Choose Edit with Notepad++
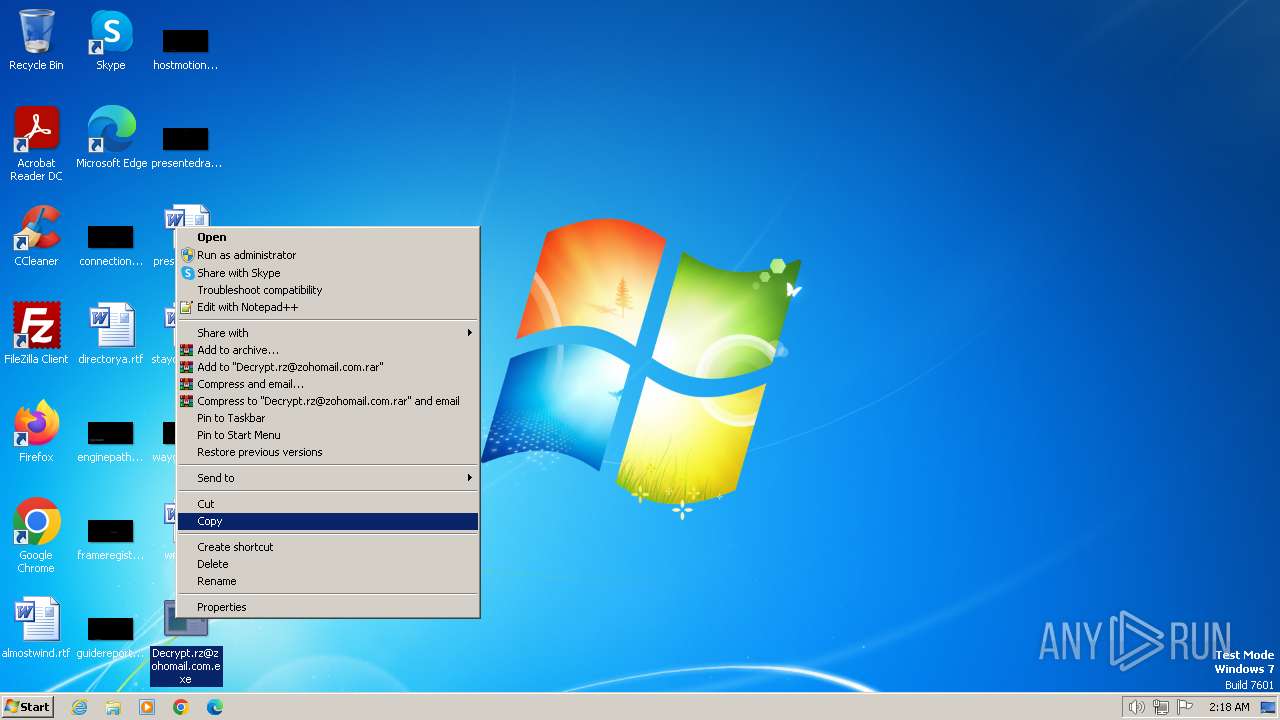The height and width of the screenshot is (720, 1280). 328,307
